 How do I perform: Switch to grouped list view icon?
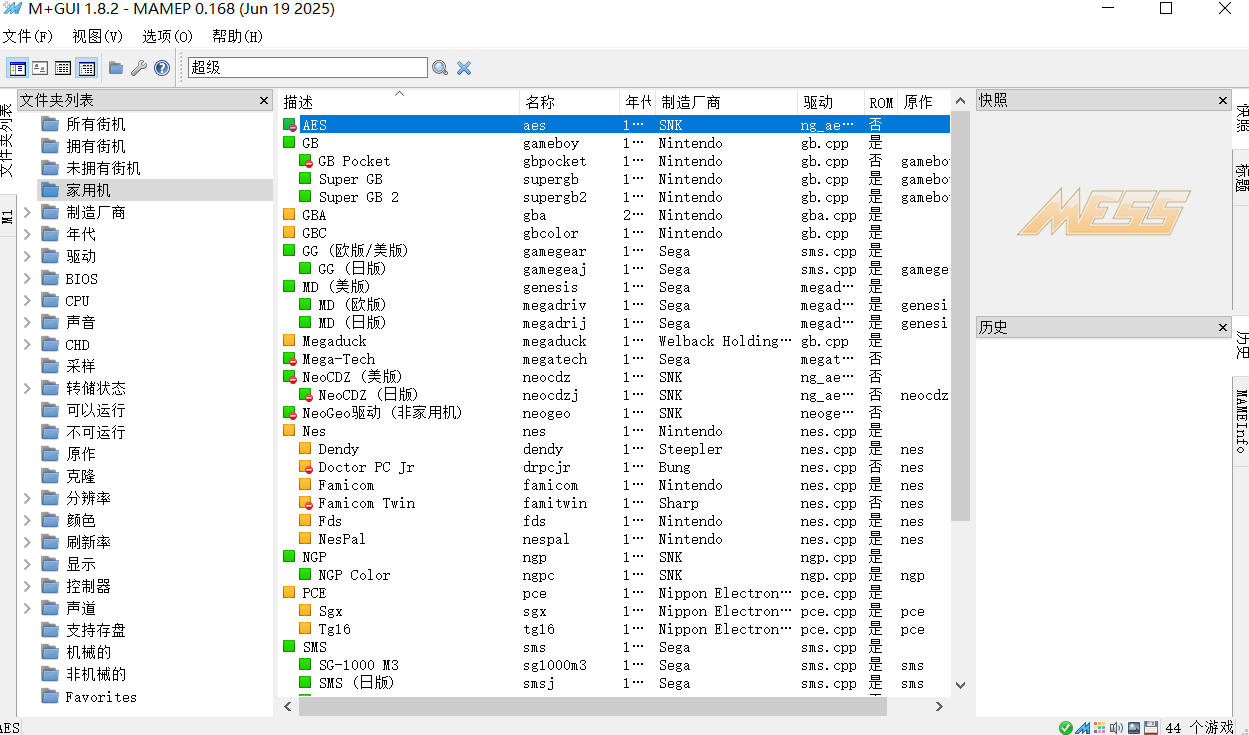click(86, 68)
